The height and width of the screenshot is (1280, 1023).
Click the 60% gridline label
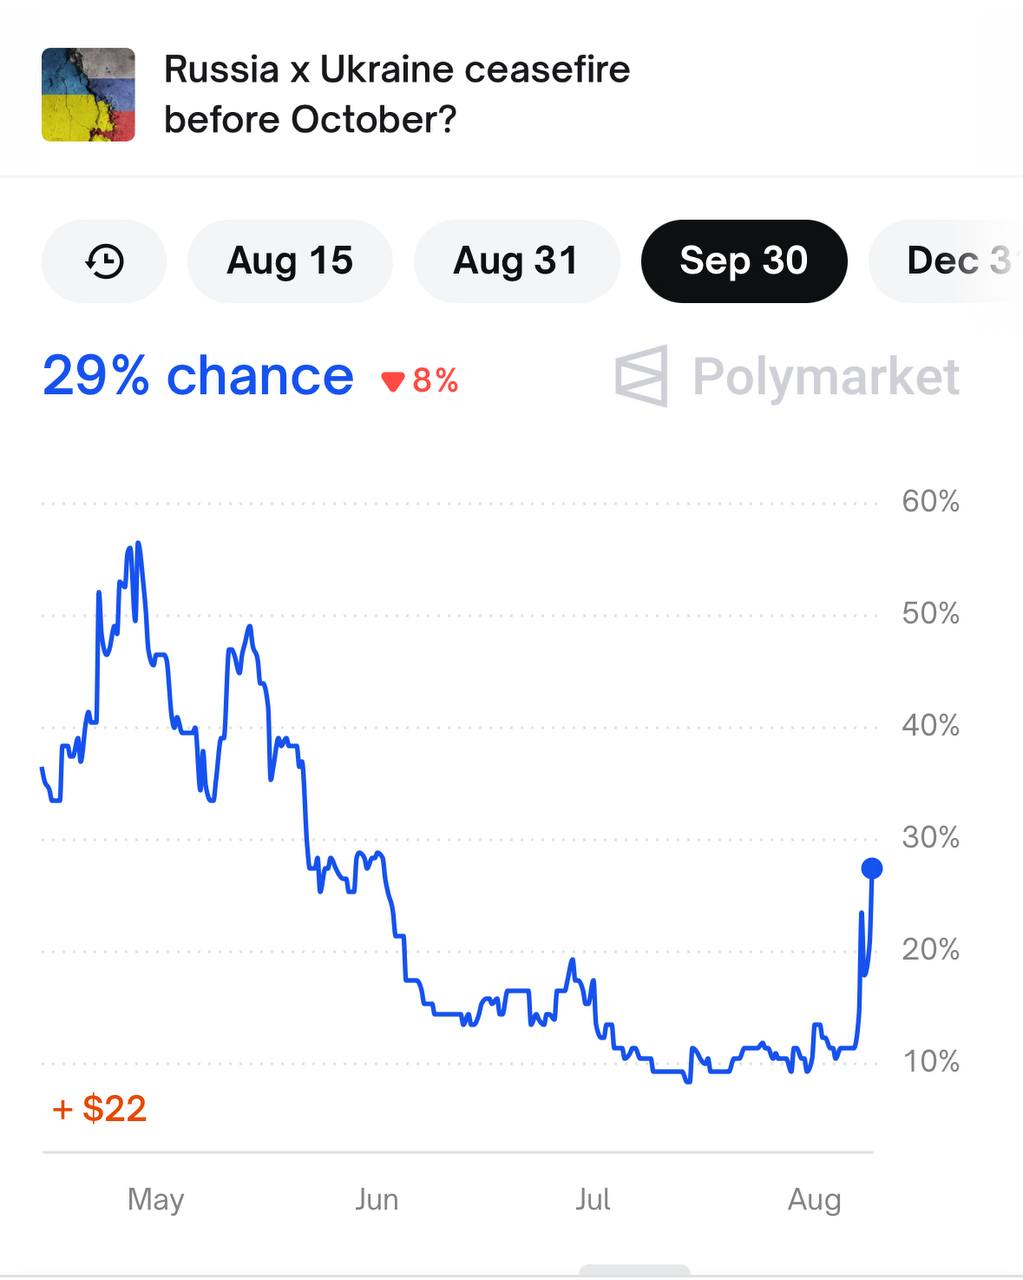(931, 501)
